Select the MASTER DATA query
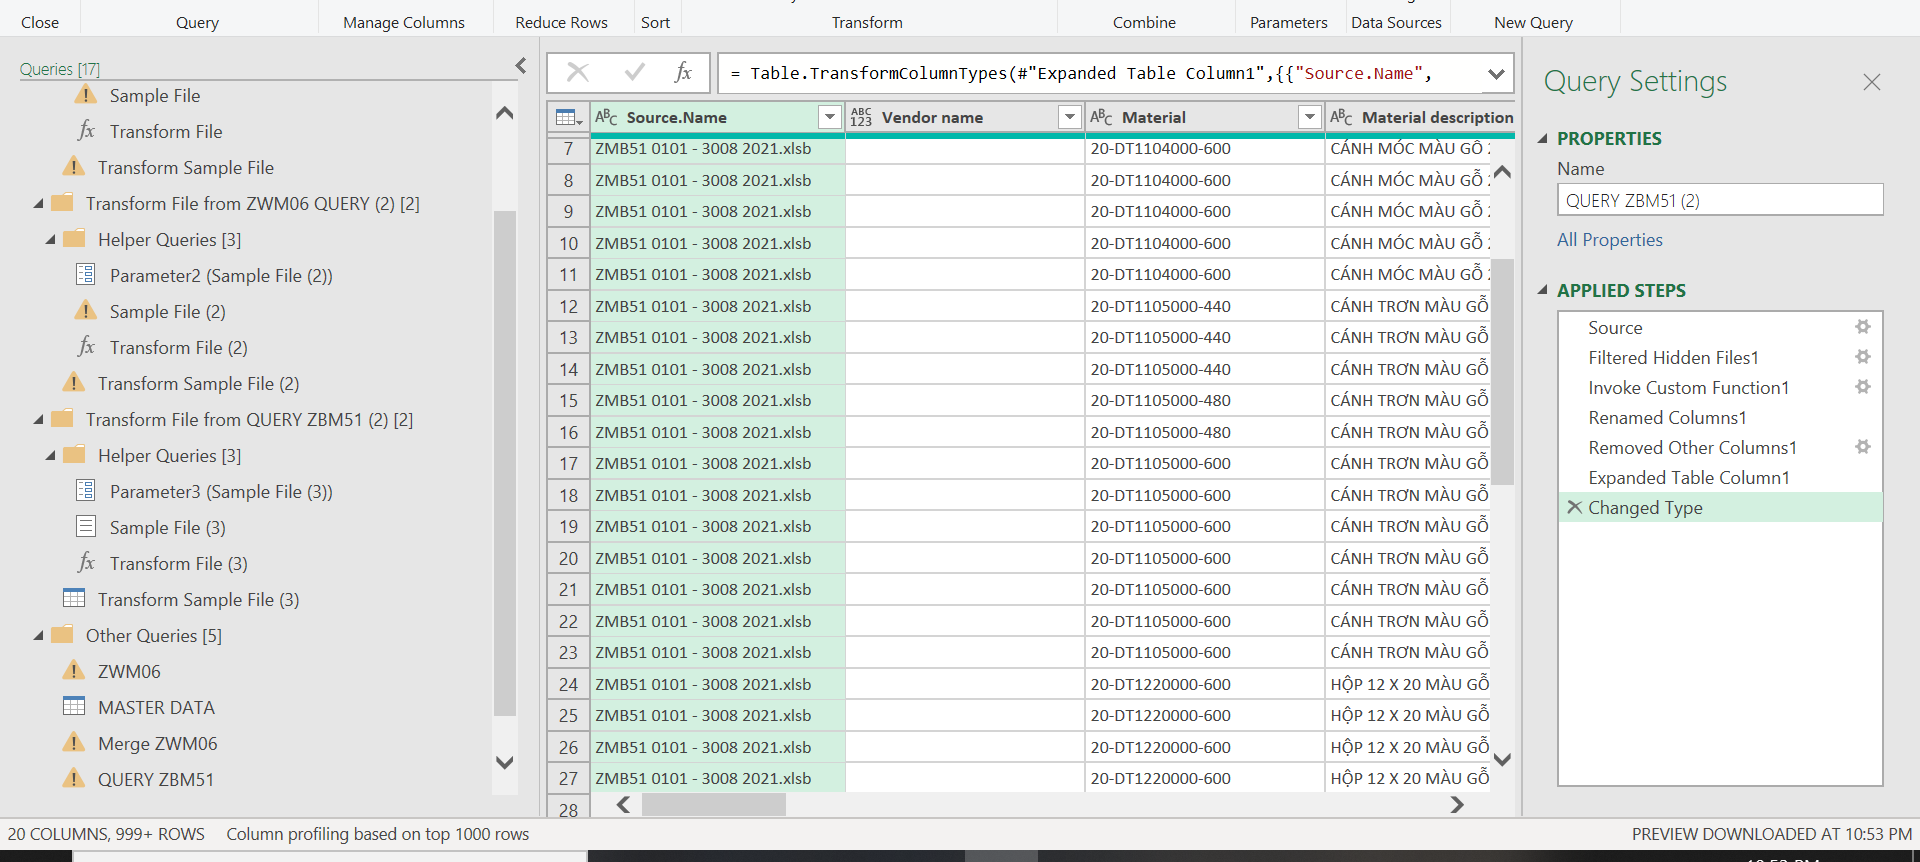 tap(156, 707)
